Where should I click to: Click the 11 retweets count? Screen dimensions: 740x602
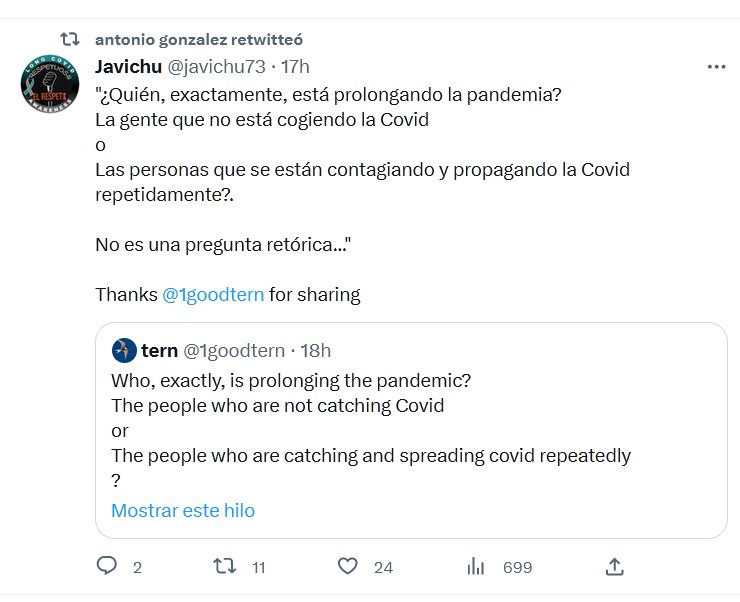click(258, 567)
